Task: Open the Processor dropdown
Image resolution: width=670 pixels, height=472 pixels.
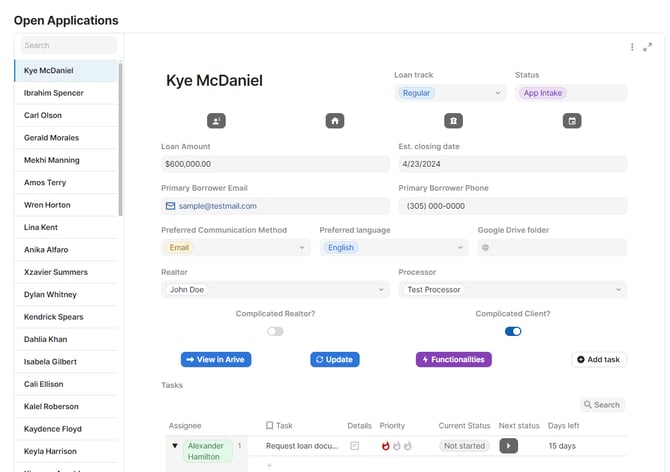Action: click(513, 290)
